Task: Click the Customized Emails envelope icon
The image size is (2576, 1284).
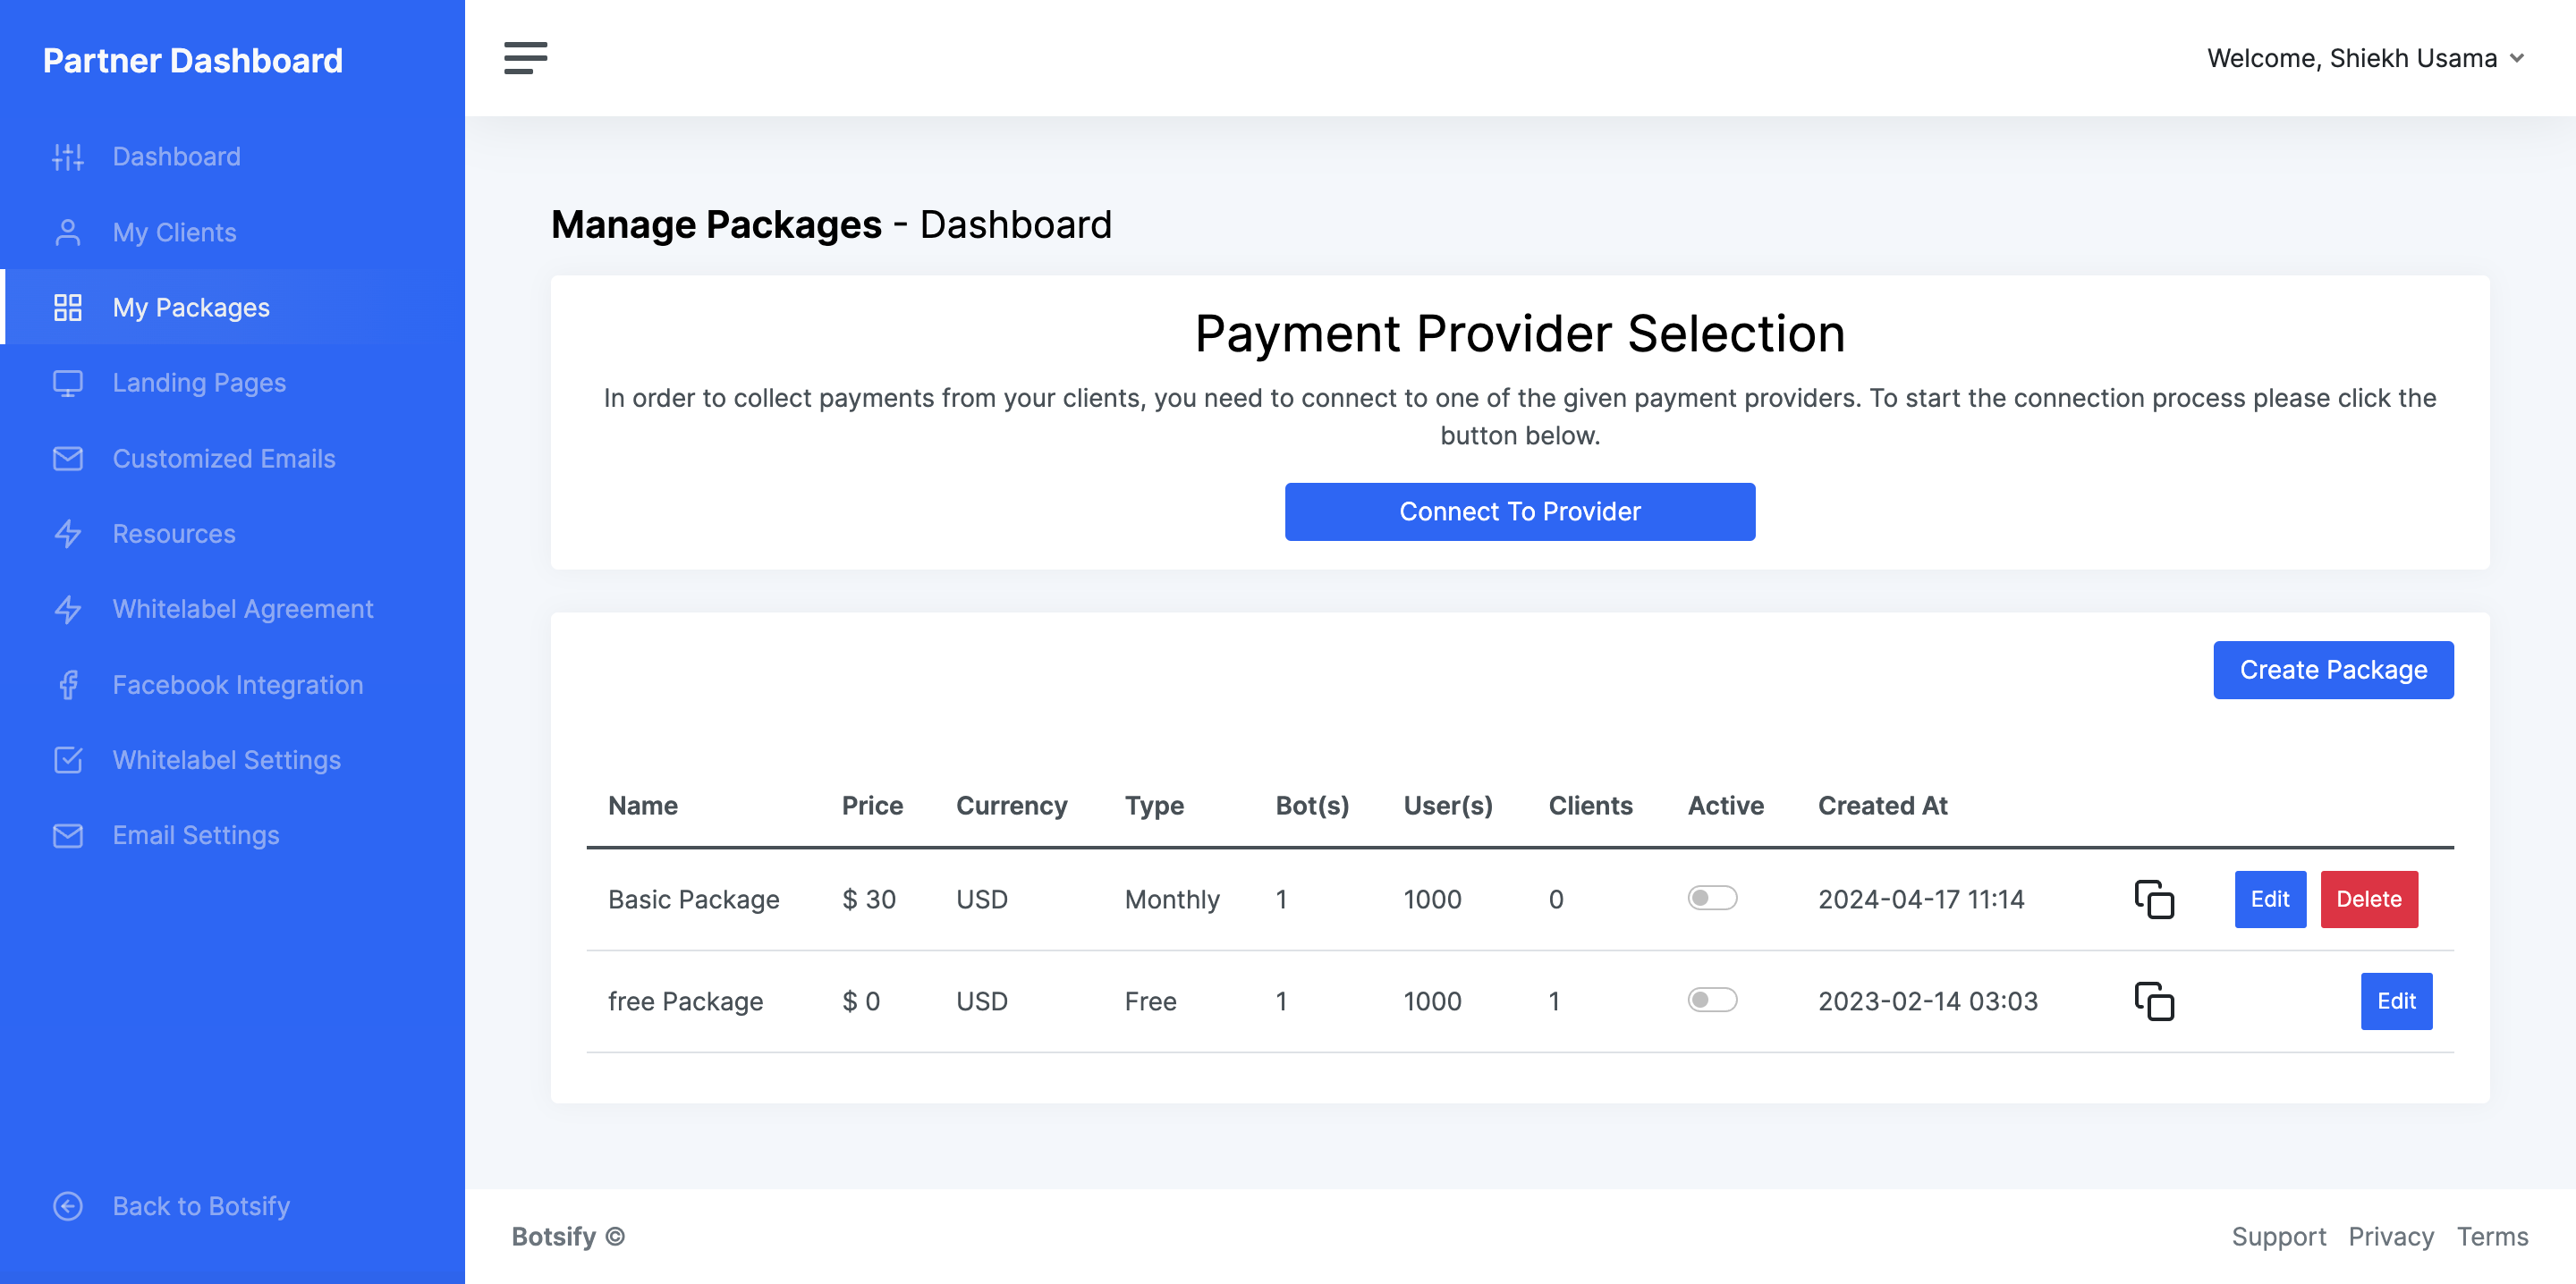Action: click(x=68, y=458)
